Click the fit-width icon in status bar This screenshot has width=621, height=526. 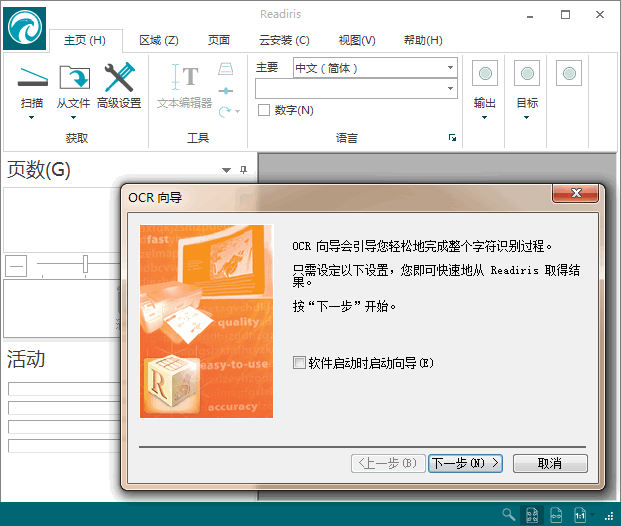pyautogui.click(x=556, y=515)
